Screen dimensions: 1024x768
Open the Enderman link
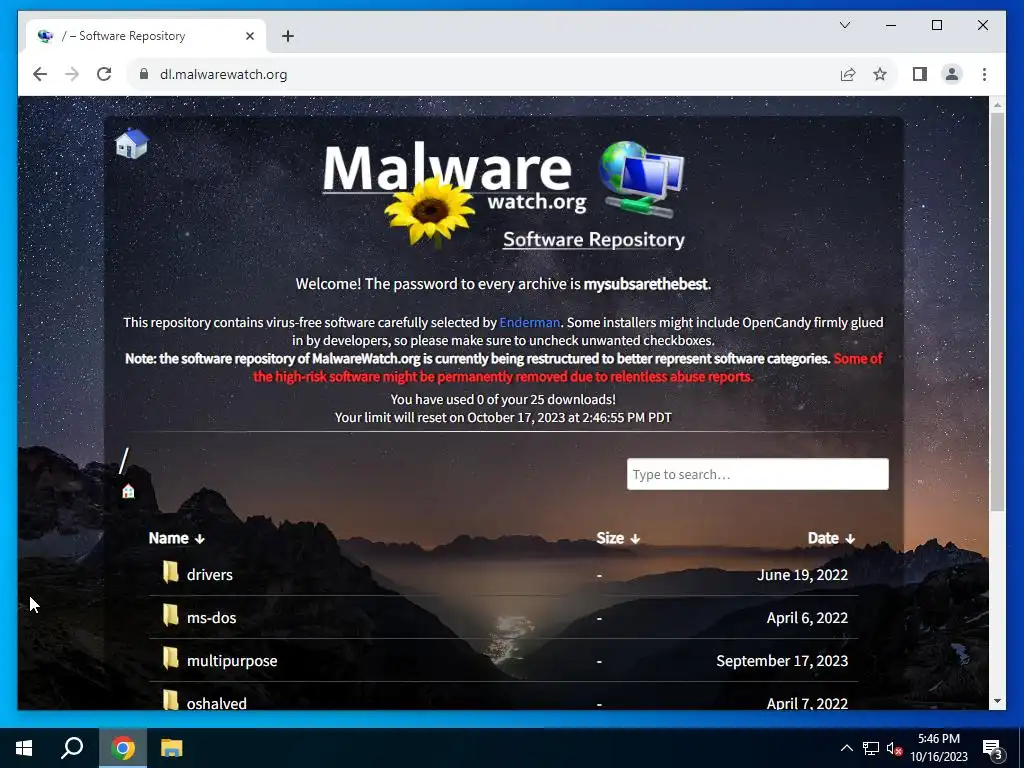pyautogui.click(x=530, y=322)
